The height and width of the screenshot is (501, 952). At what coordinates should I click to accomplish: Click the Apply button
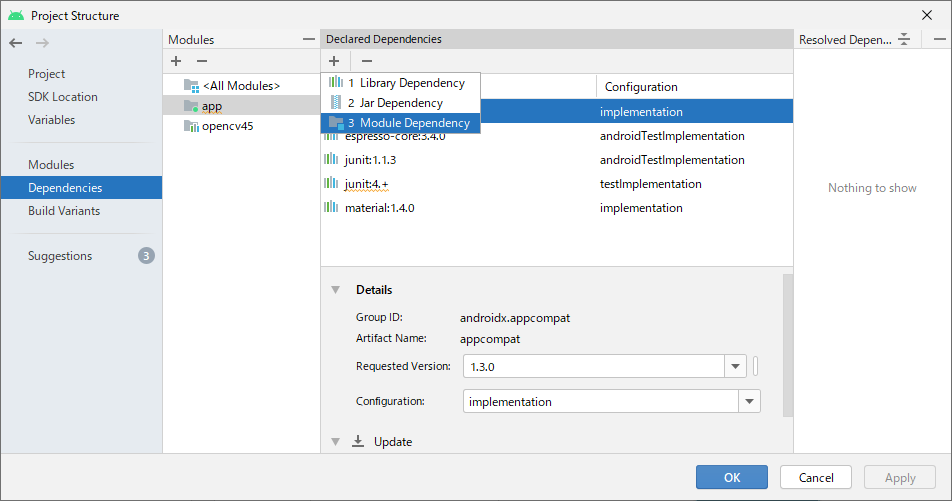pos(900,477)
